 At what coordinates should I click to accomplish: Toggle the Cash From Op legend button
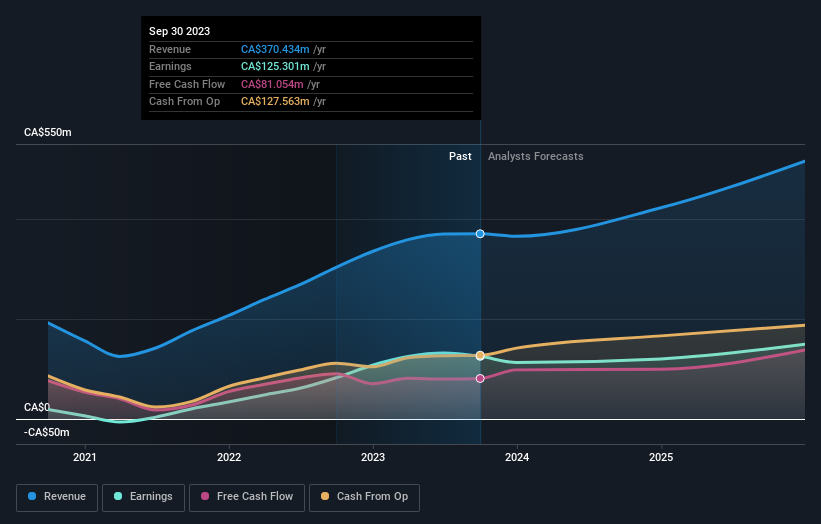coord(364,497)
